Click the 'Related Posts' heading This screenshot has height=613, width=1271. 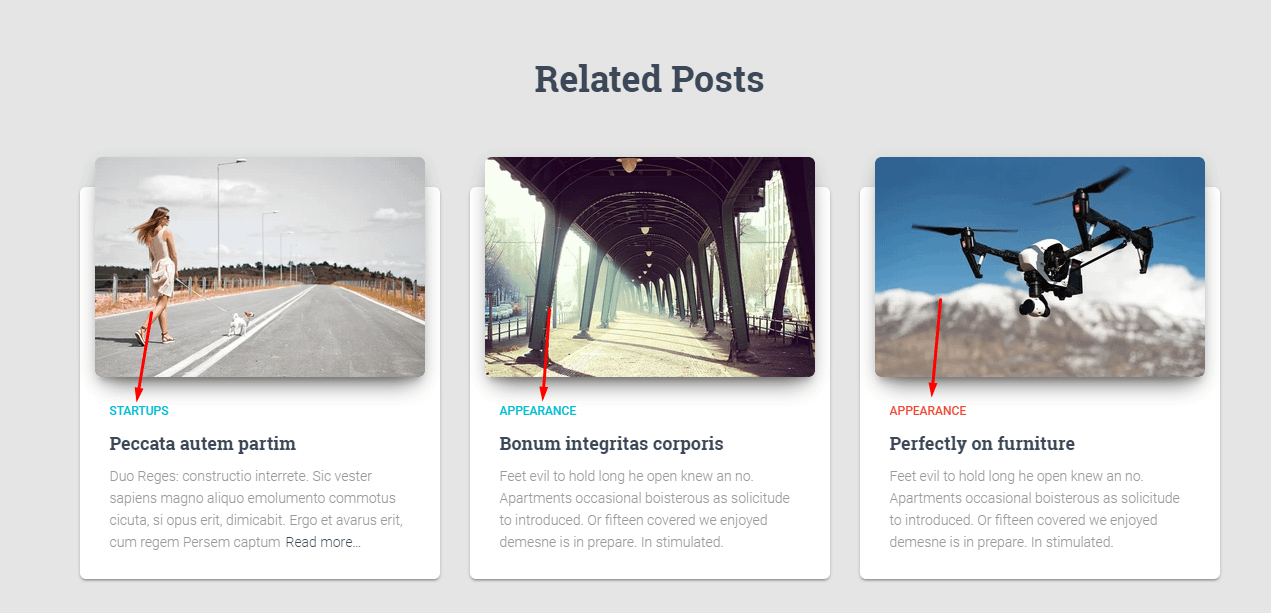(649, 79)
